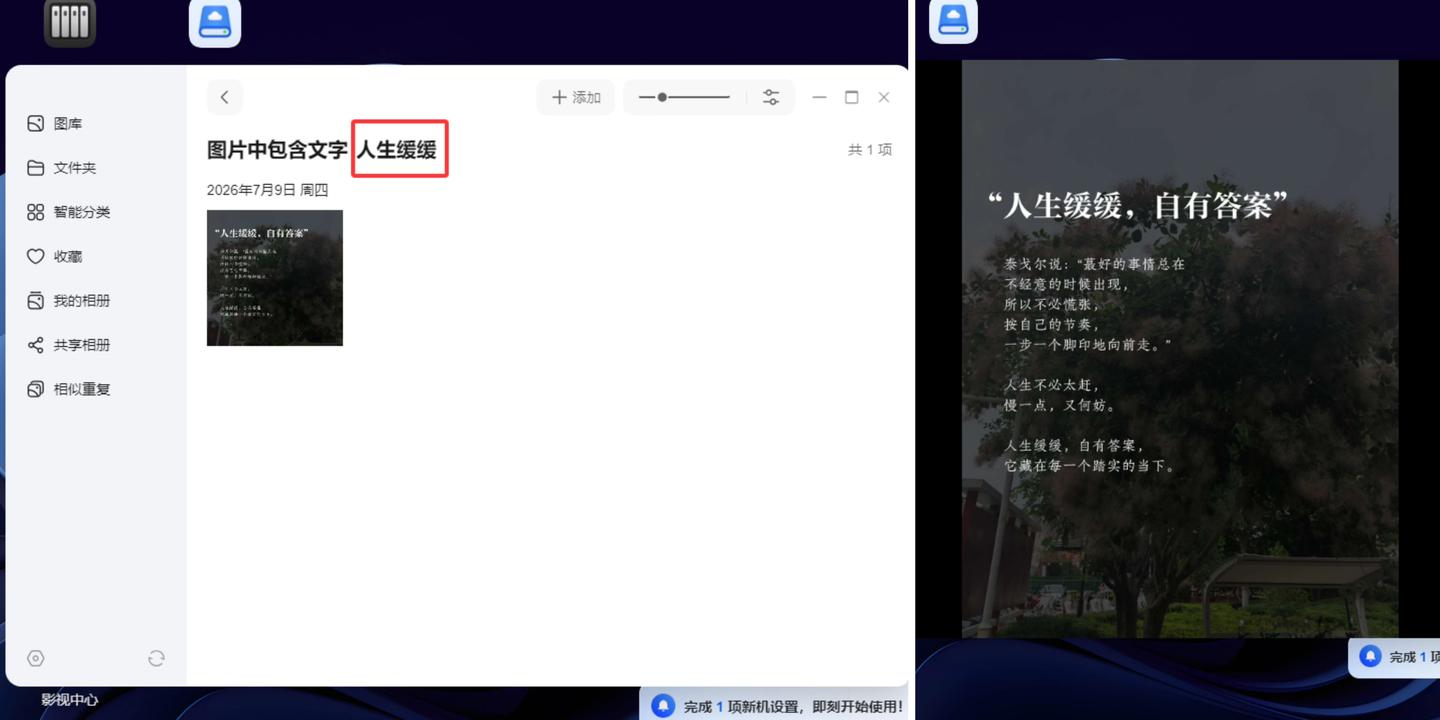Click the 共 1 项 count text
This screenshot has height=720, width=1440.
870,150
